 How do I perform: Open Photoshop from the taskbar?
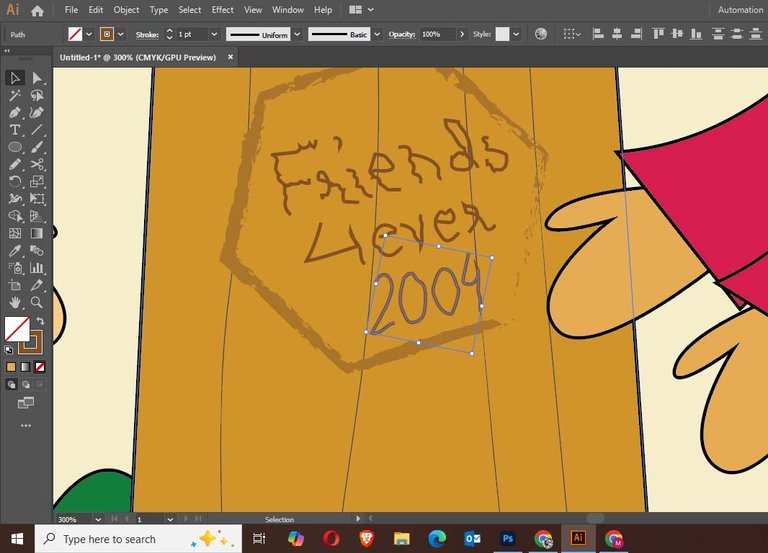(x=507, y=539)
